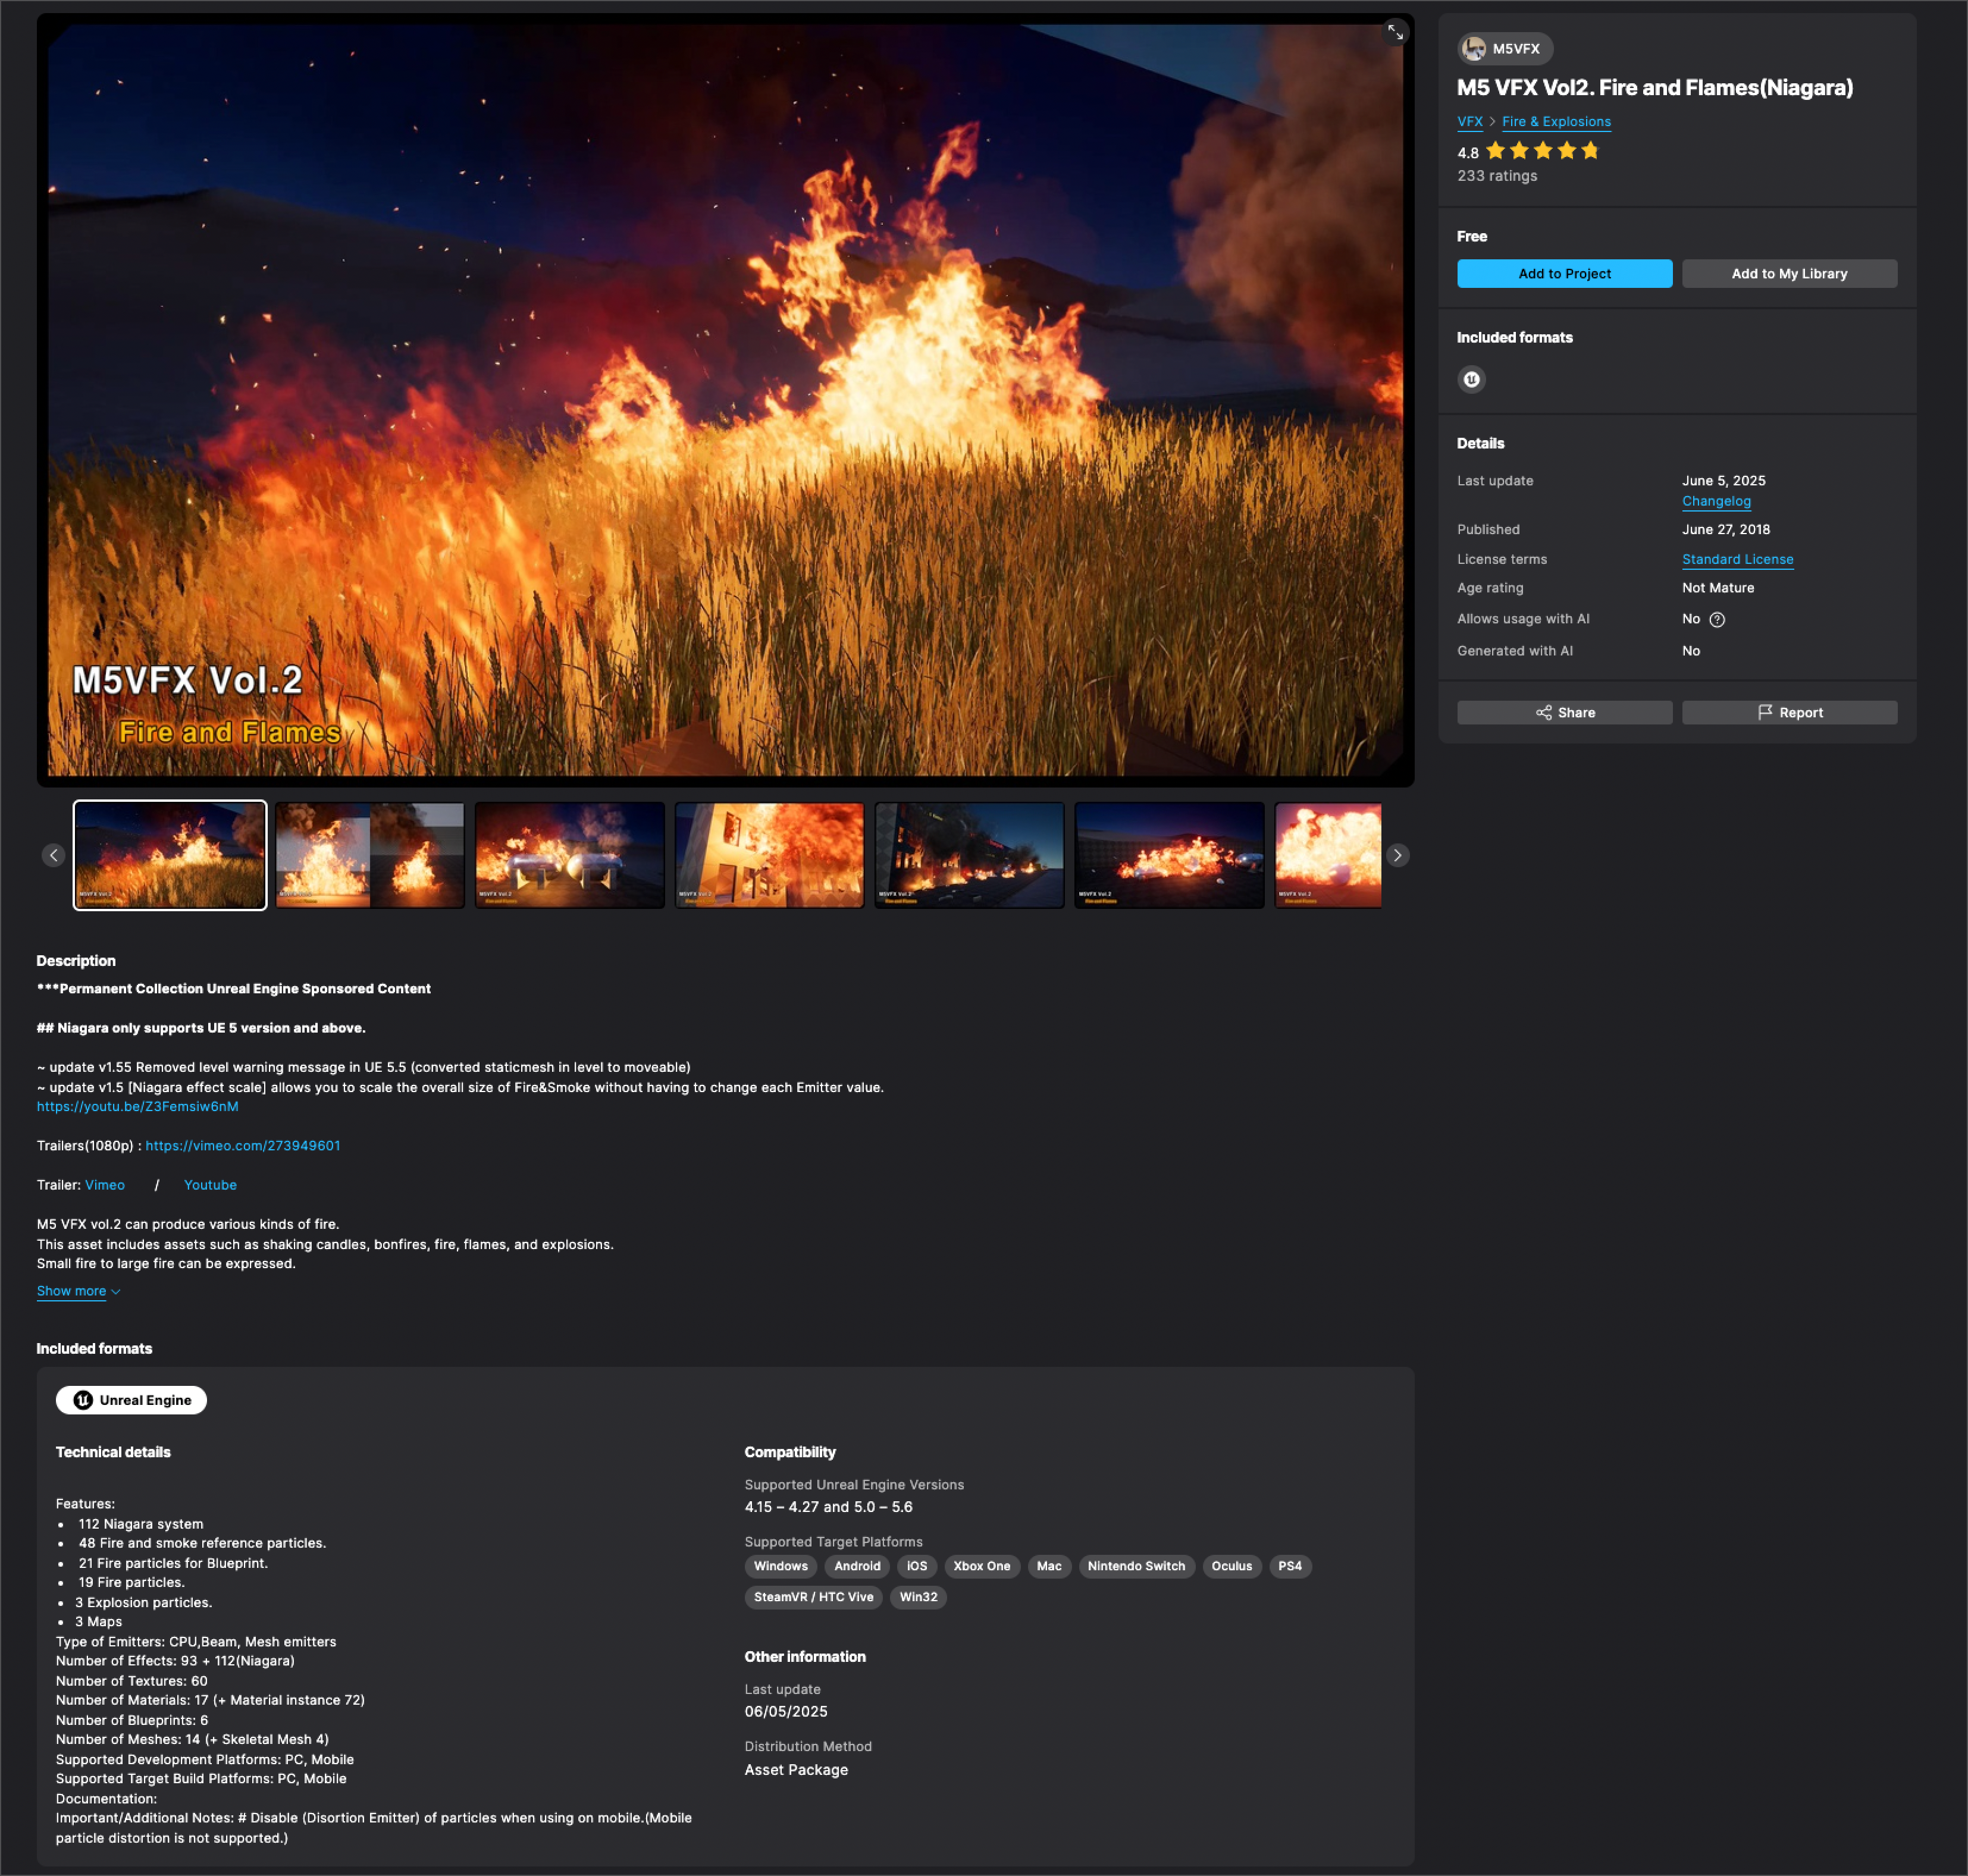The height and width of the screenshot is (1876, 1968).
Task: Click the Windows platform tag
Action: [x=780, y=1566]
